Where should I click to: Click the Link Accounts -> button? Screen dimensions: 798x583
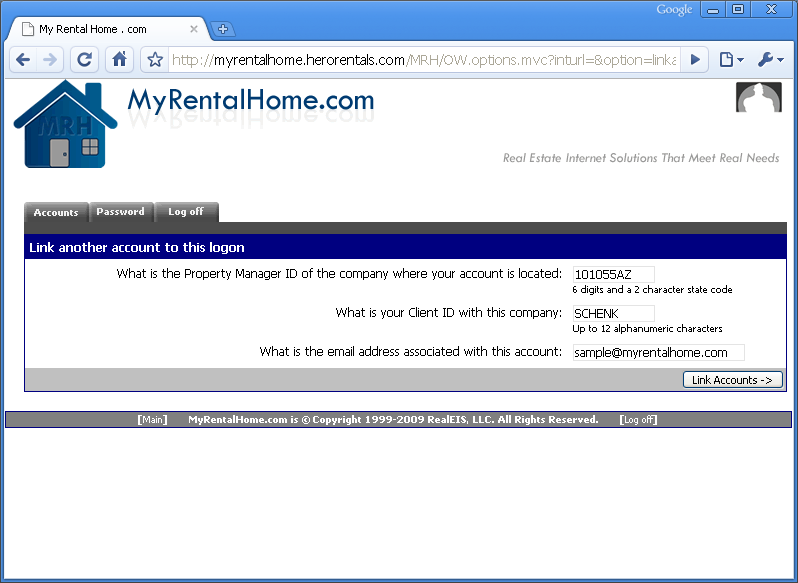(x=732, y=380)
